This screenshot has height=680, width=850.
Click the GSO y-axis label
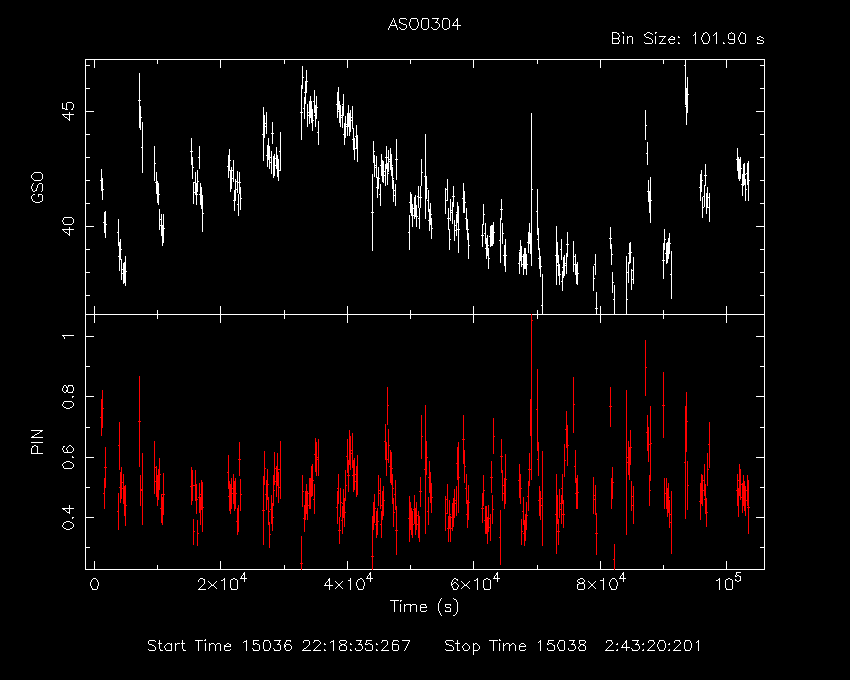click(x=37, y=187)
